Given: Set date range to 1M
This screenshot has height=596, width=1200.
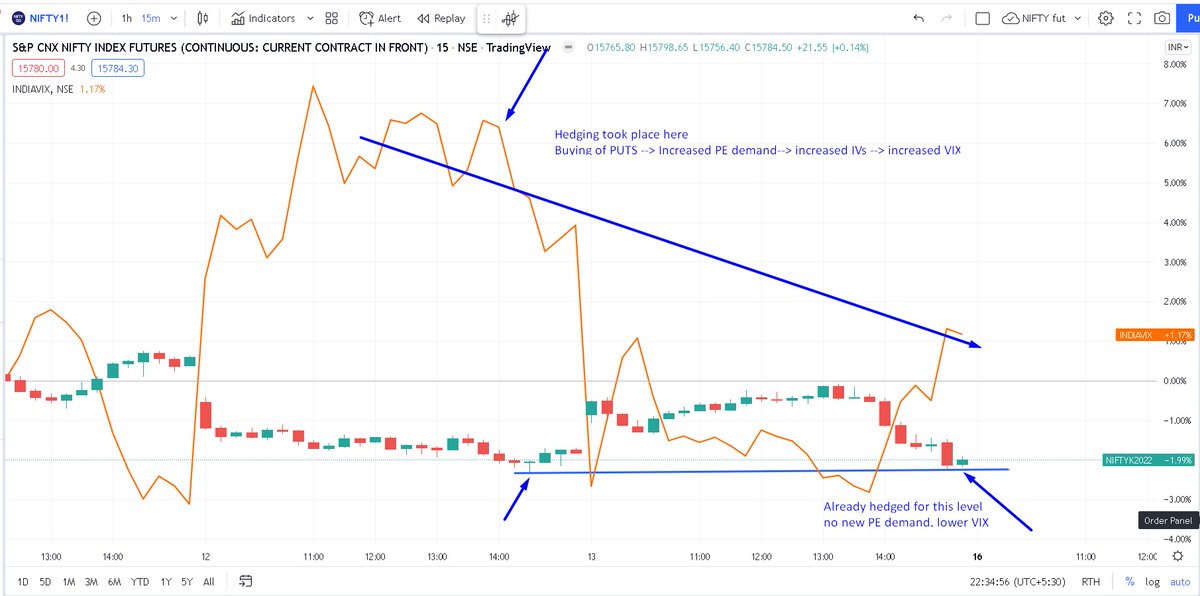Looking at the screenshot, I should 69,581.
